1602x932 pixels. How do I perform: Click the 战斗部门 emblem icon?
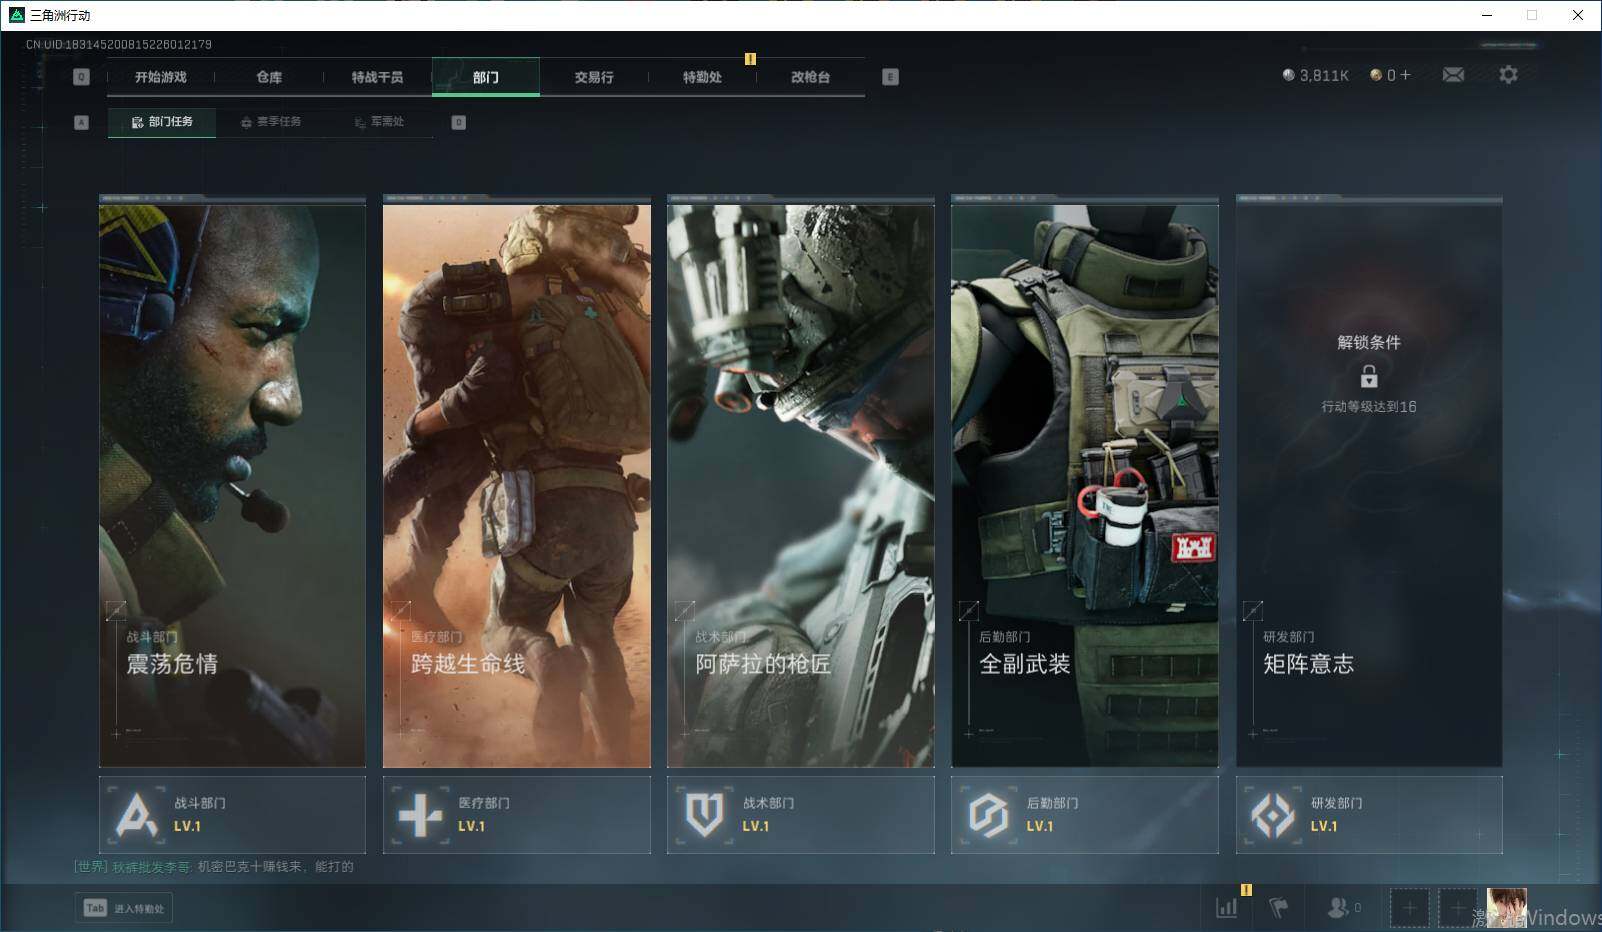pos(136,815)
